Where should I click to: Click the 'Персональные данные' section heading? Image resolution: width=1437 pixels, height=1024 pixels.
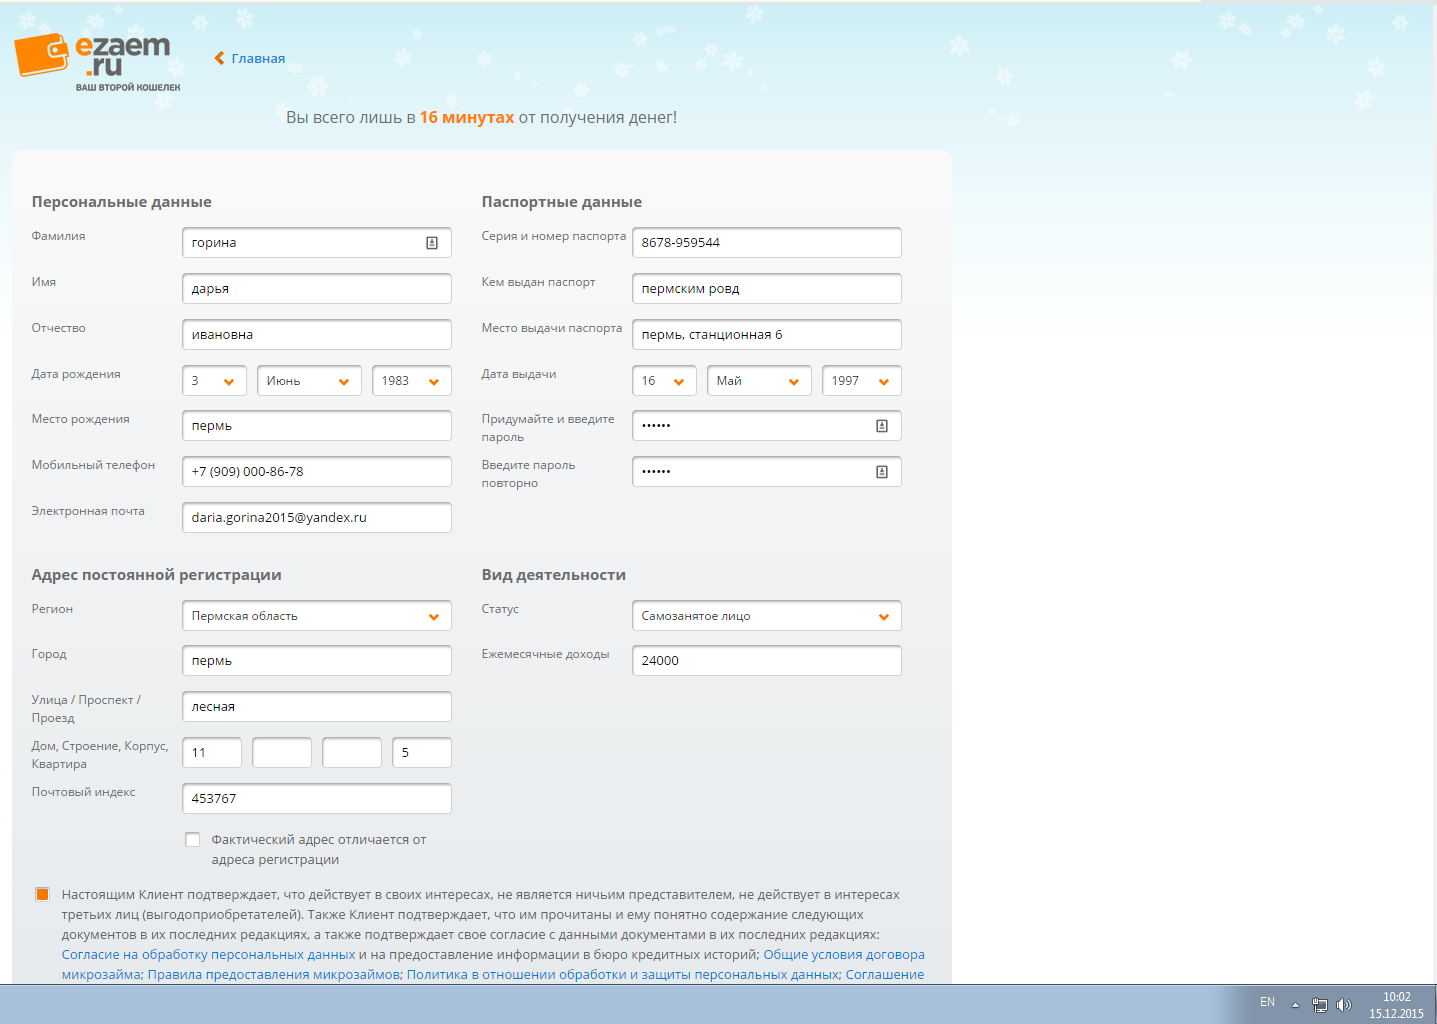121,202
